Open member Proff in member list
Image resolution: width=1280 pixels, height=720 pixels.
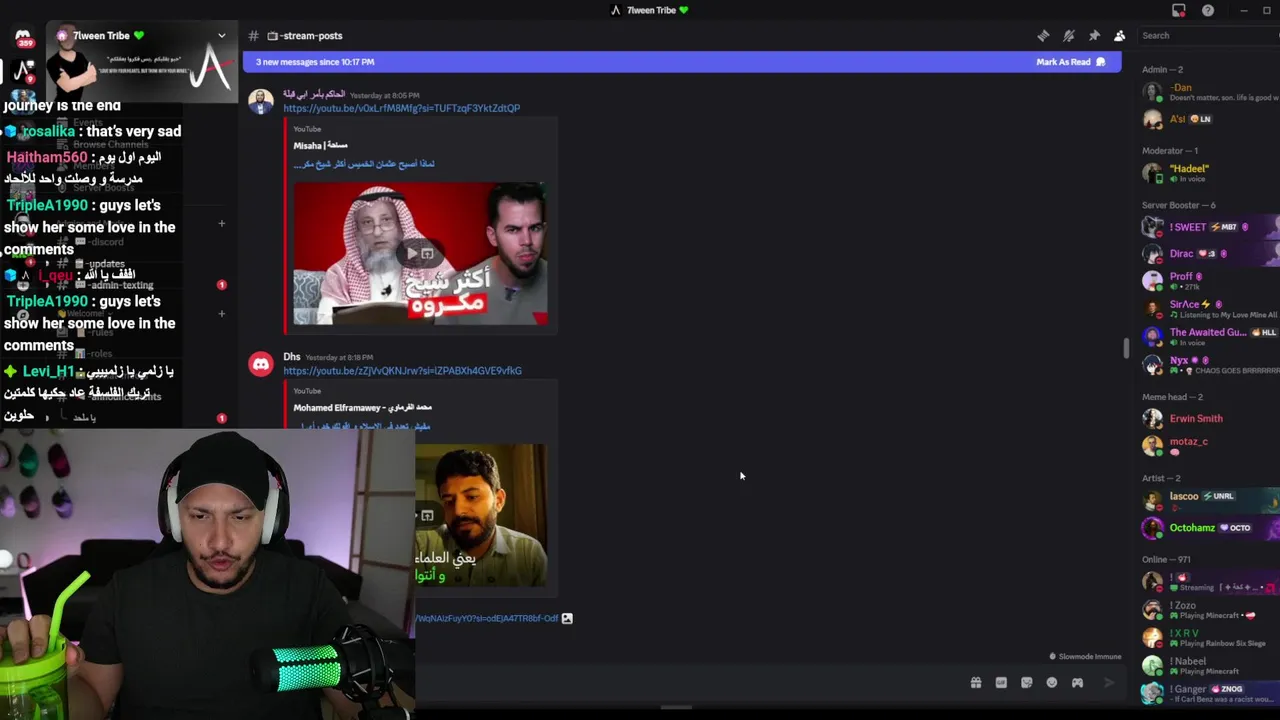1210,281
